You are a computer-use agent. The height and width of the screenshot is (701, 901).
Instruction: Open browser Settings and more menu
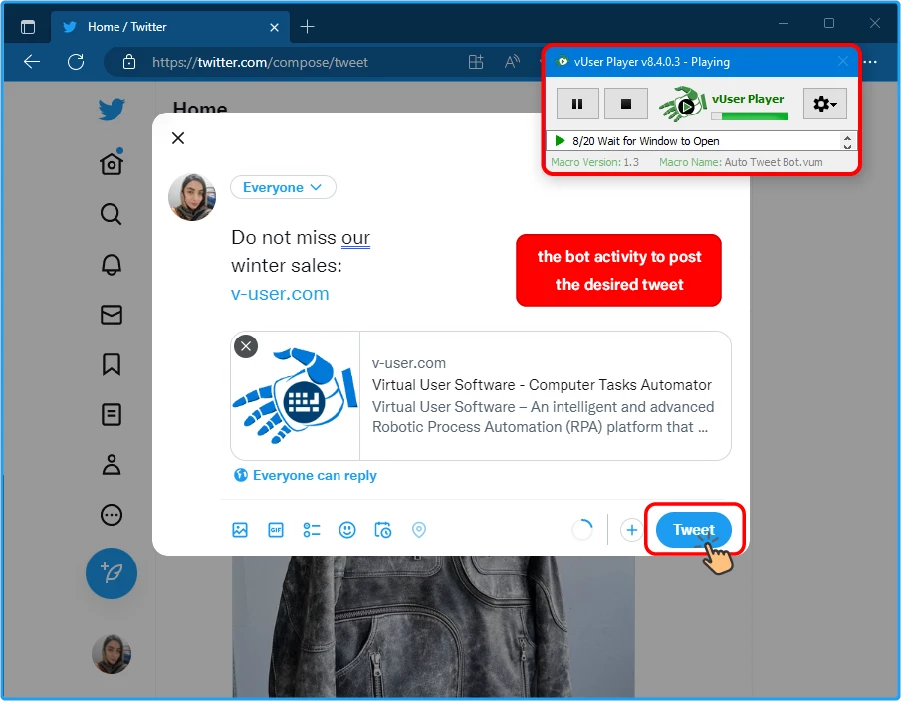pyautogui.click(x=870, y=61)
